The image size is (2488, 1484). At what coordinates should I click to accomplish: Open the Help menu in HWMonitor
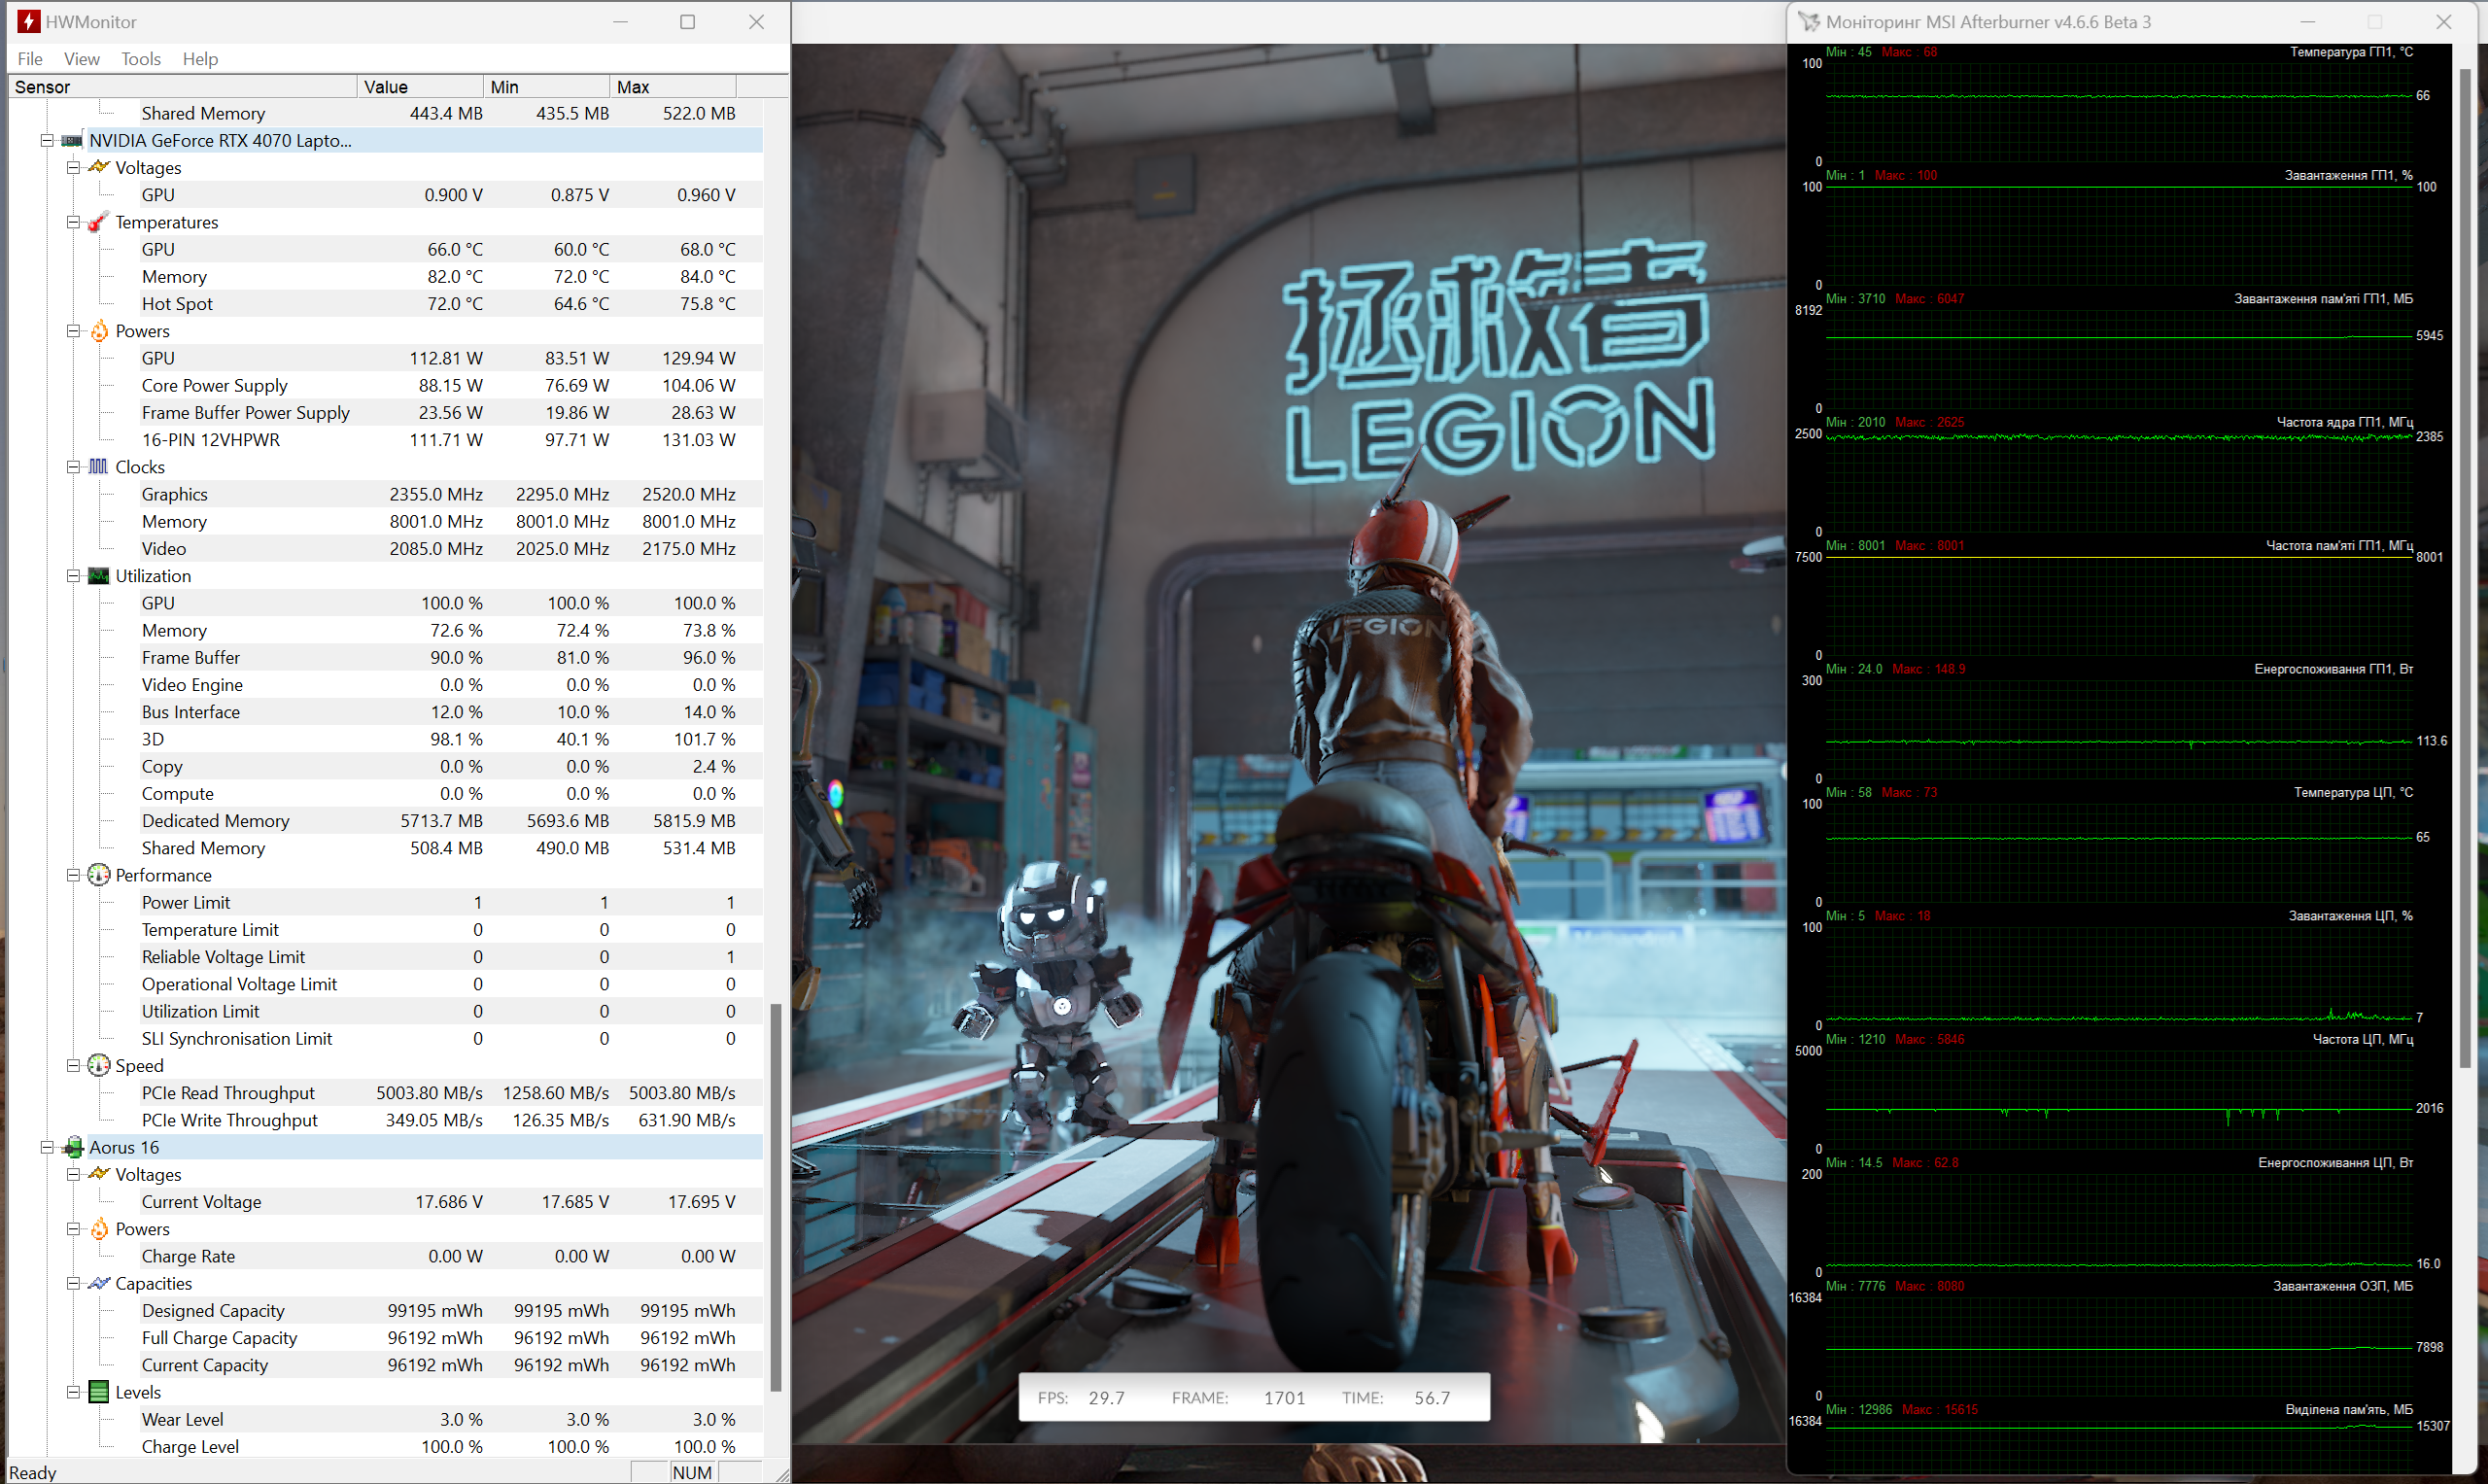point(200,59)
